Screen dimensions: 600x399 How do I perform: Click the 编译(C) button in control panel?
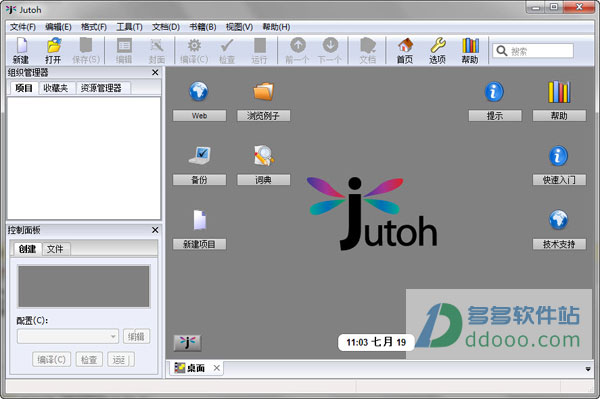point(52,360)
